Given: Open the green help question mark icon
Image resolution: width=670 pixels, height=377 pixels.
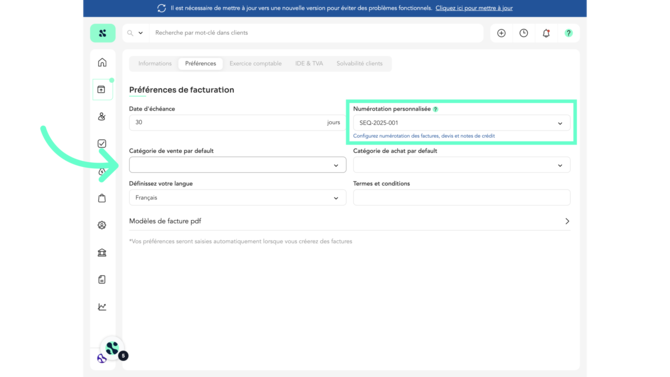Looking at the screenshot, I should tap(568, 33).
